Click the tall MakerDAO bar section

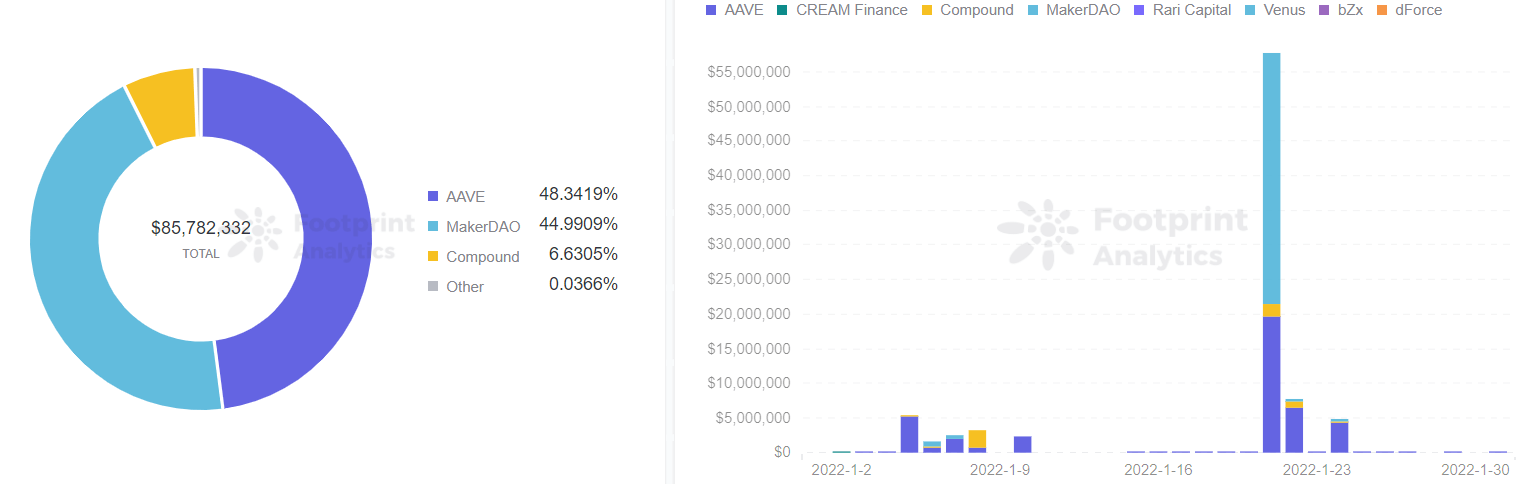click(x=1271, y=178)
